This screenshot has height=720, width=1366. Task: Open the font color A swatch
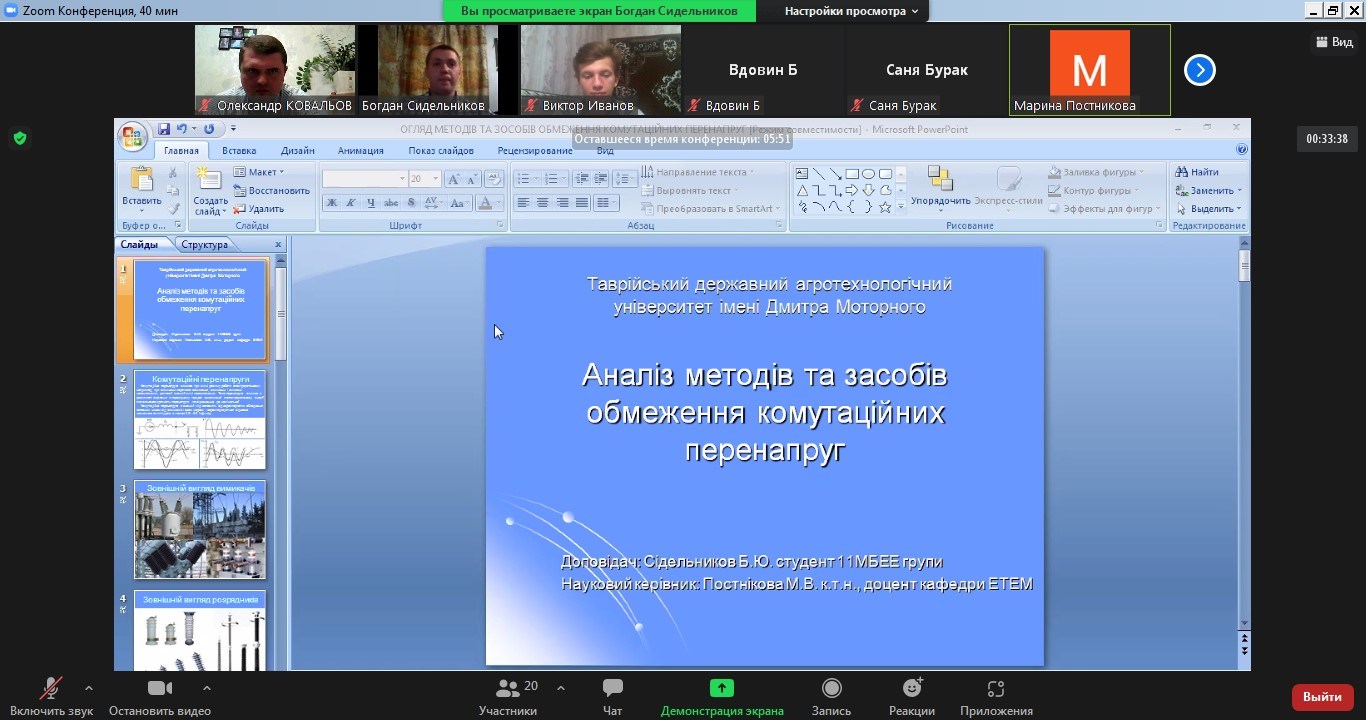[489, 203]
